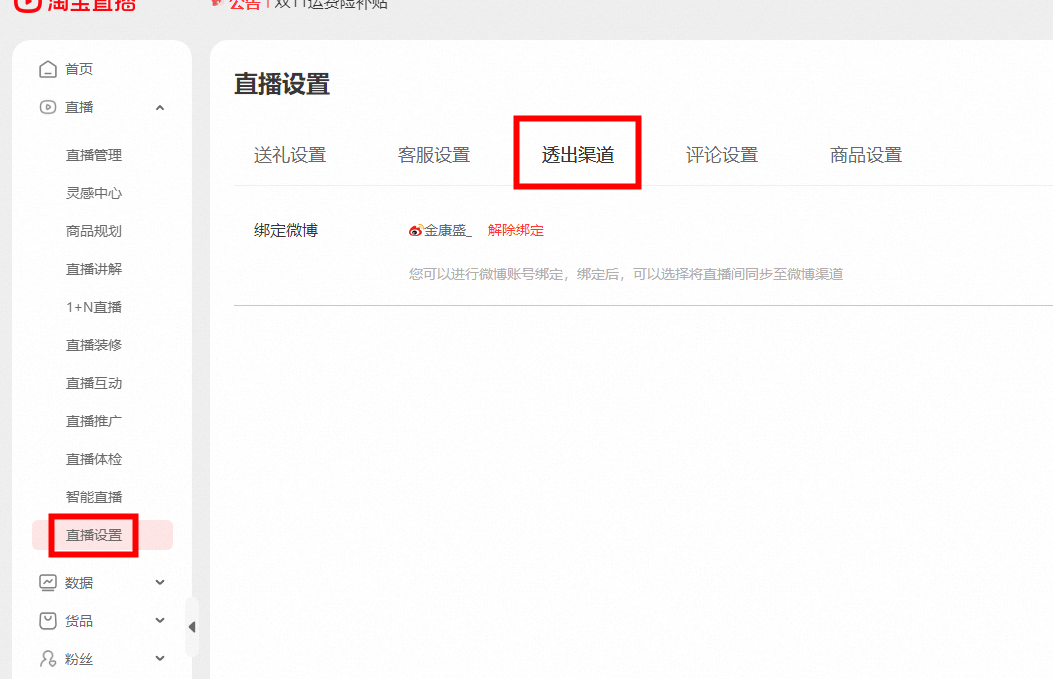
Task: Collapse the 直播 menu section chevron
Action: point(160,107)
